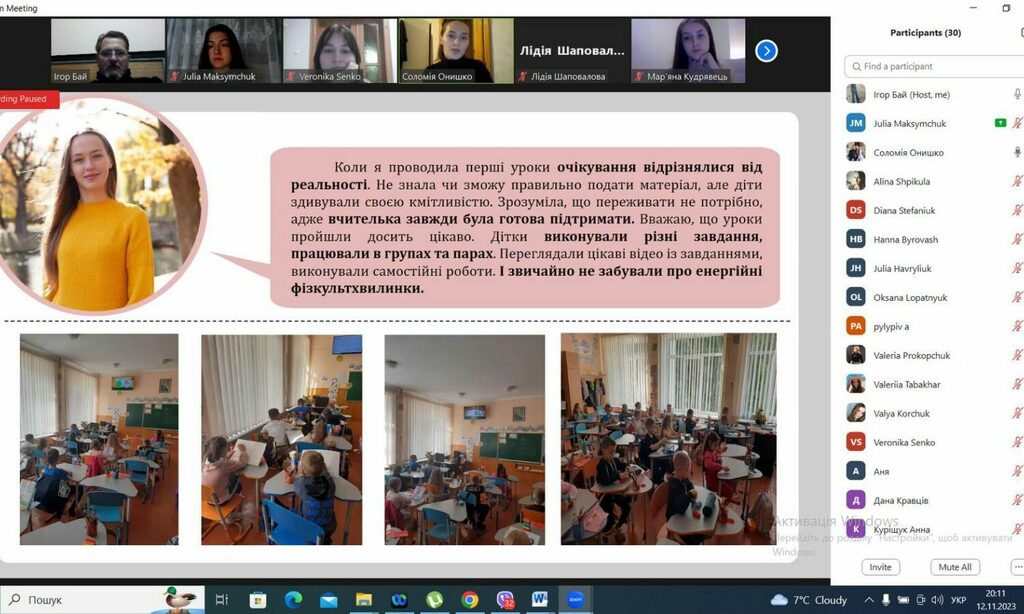Click the Zoom icon in taskbar
The image size is (1024, 614).
[575, 600]
